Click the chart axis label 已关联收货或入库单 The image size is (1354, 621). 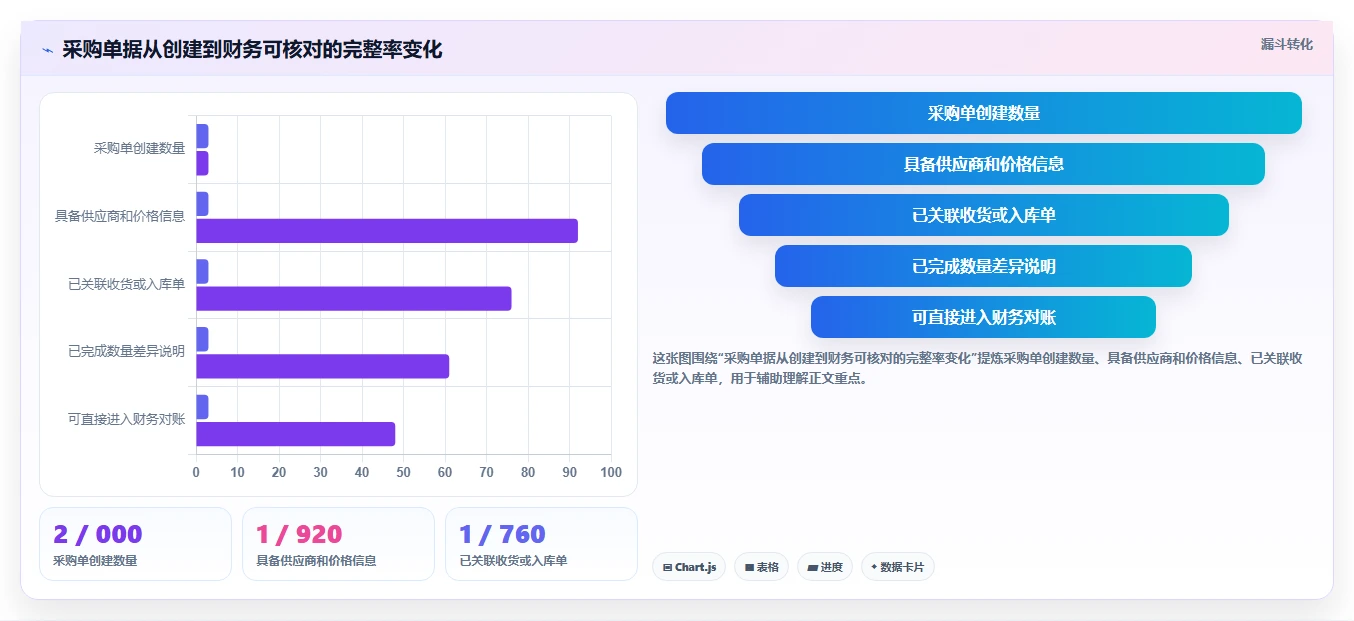(126, 284)
